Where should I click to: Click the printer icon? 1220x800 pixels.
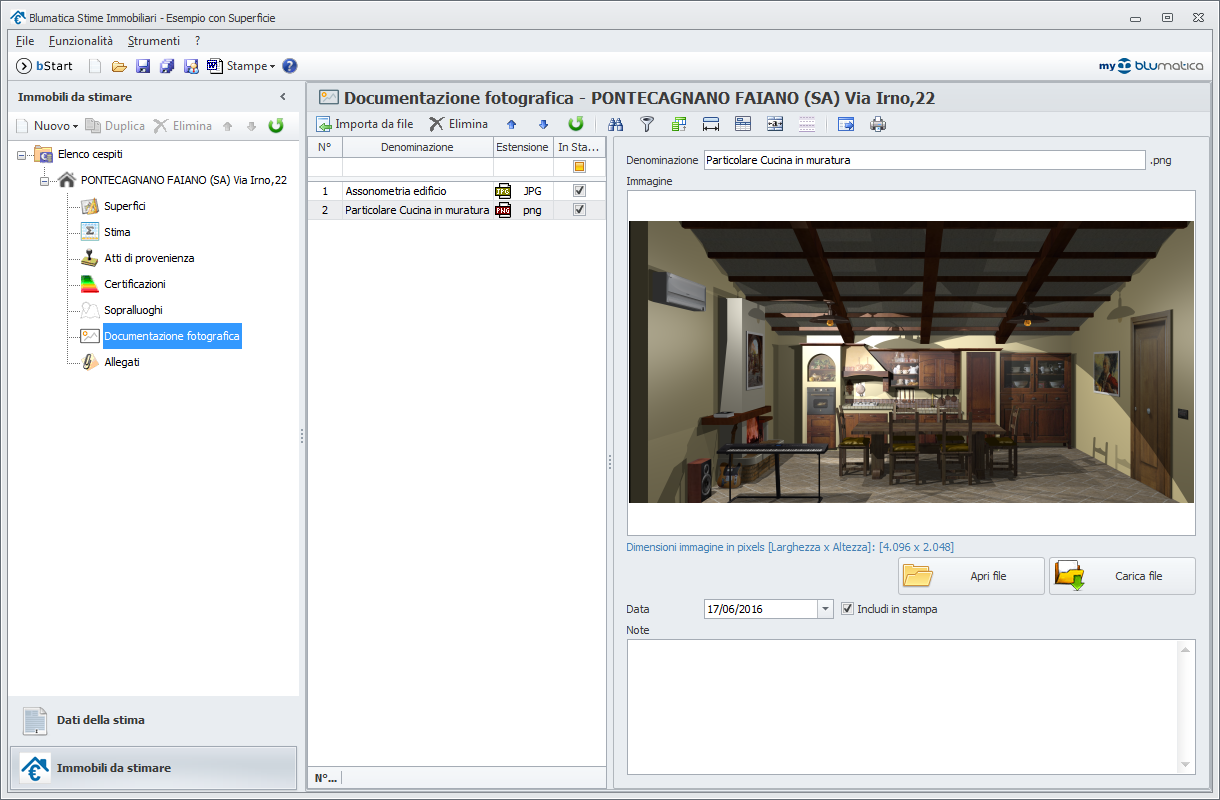coord(878,125)
